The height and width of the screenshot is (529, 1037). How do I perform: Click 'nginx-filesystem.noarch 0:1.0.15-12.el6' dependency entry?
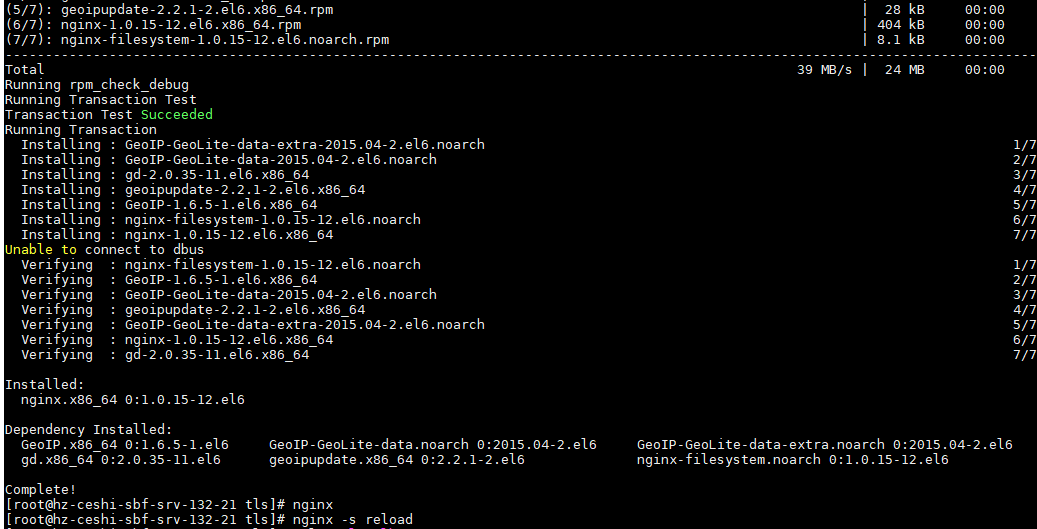point(792,460)
